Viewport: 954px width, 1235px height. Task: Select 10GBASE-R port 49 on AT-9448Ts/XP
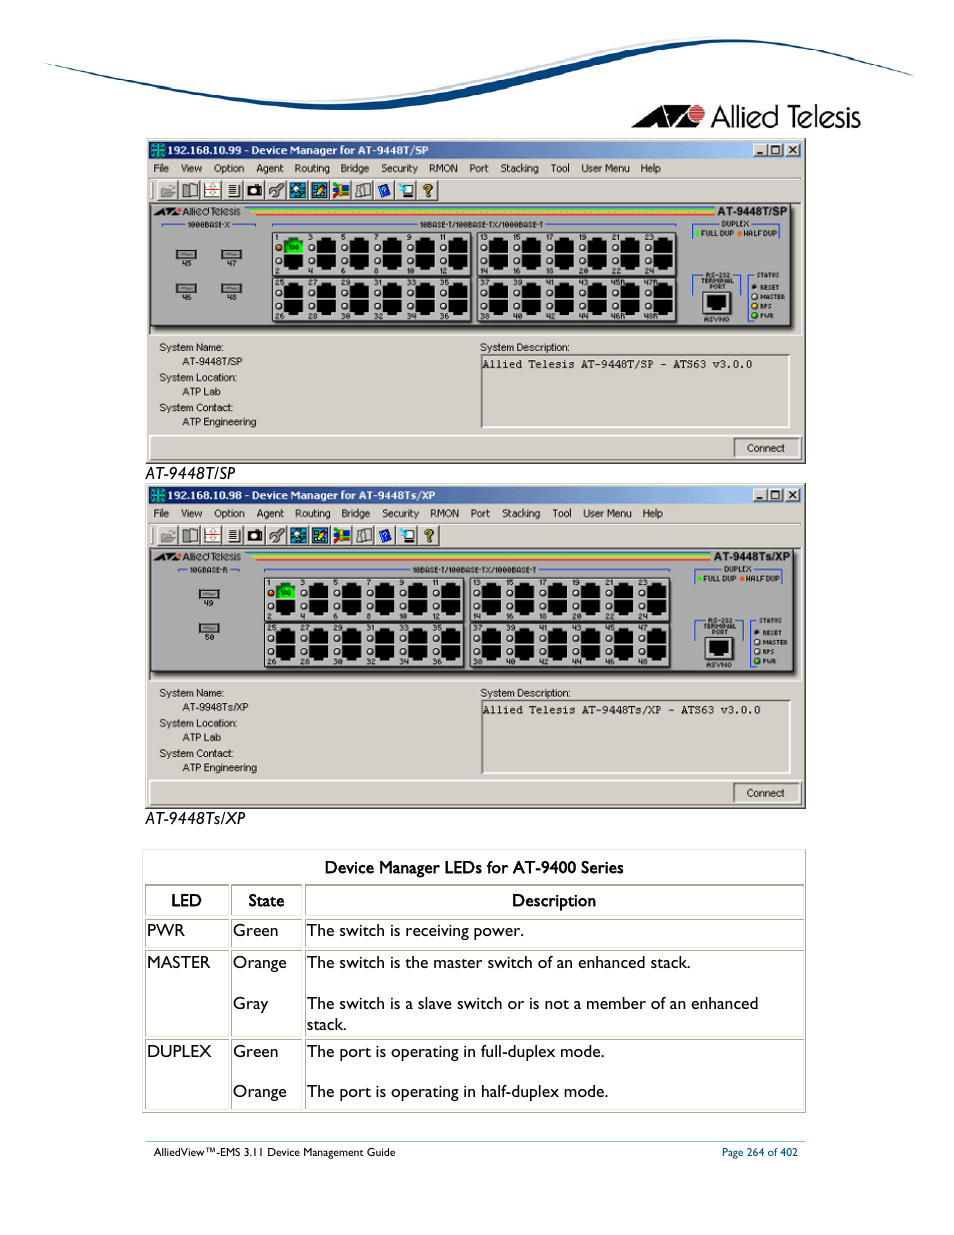pos(209,594)
